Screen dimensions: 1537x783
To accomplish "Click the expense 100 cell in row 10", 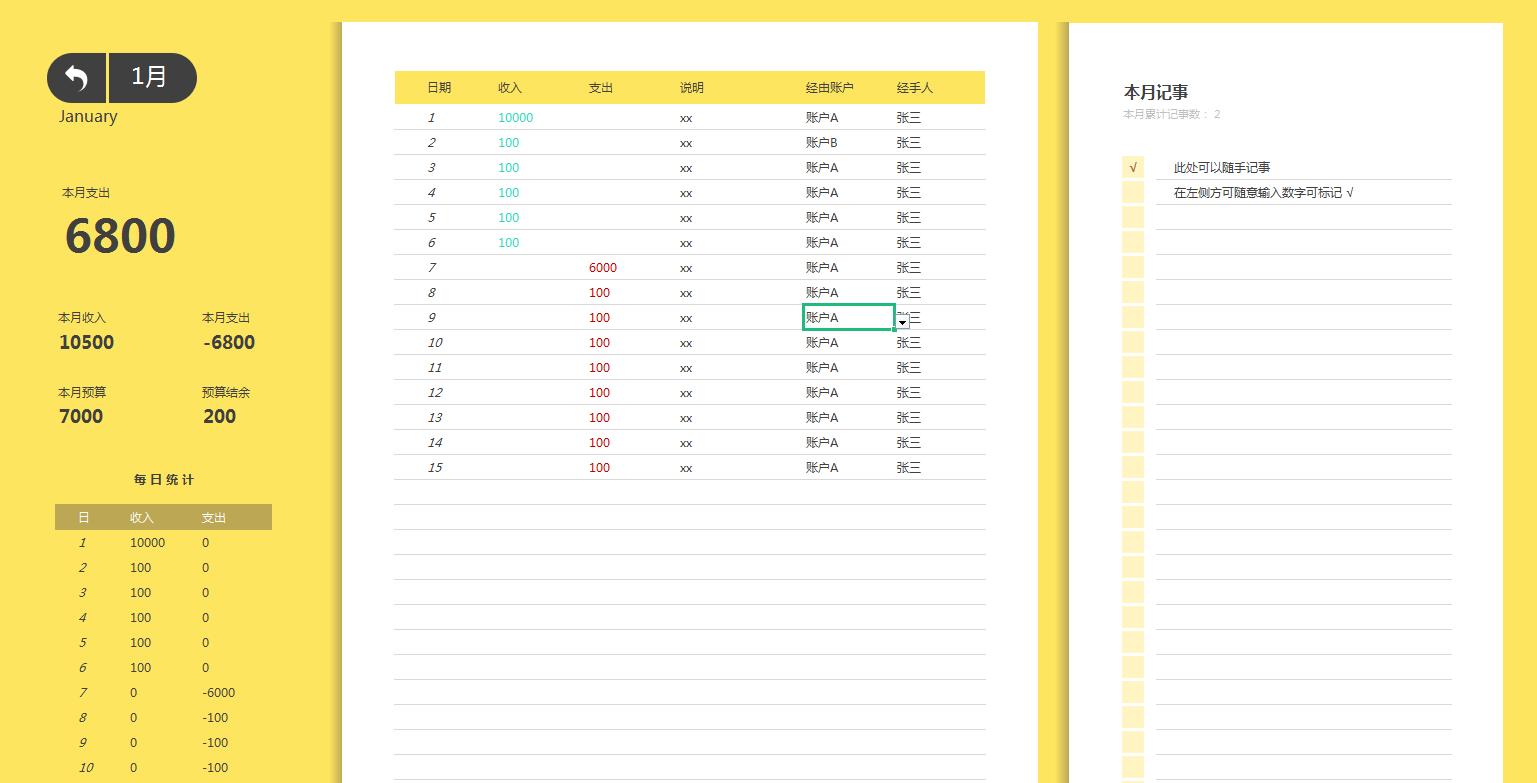I will pos(599,342).
